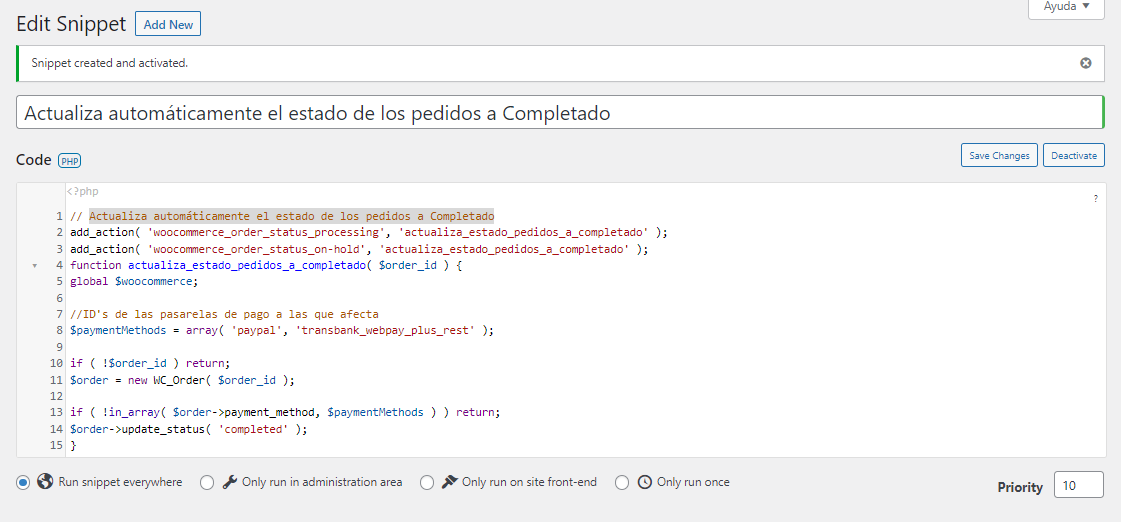This screenshot has height=522, width=1121.
Task: Open the Ayuda help dropdown
Action: pyautogui.click(x=1066, y=7)
